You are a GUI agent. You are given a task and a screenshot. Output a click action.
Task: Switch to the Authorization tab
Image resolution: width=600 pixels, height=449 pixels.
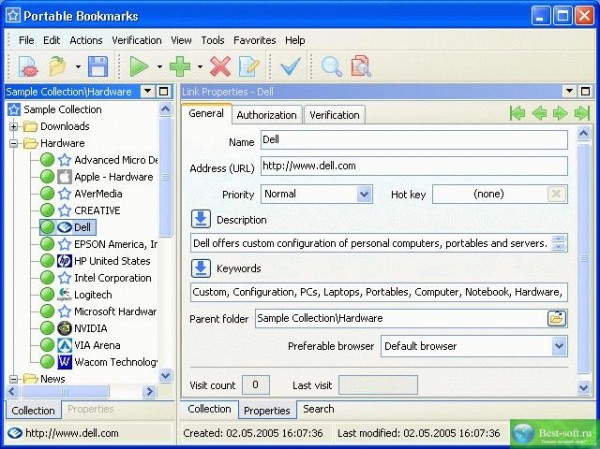point(266,115)
